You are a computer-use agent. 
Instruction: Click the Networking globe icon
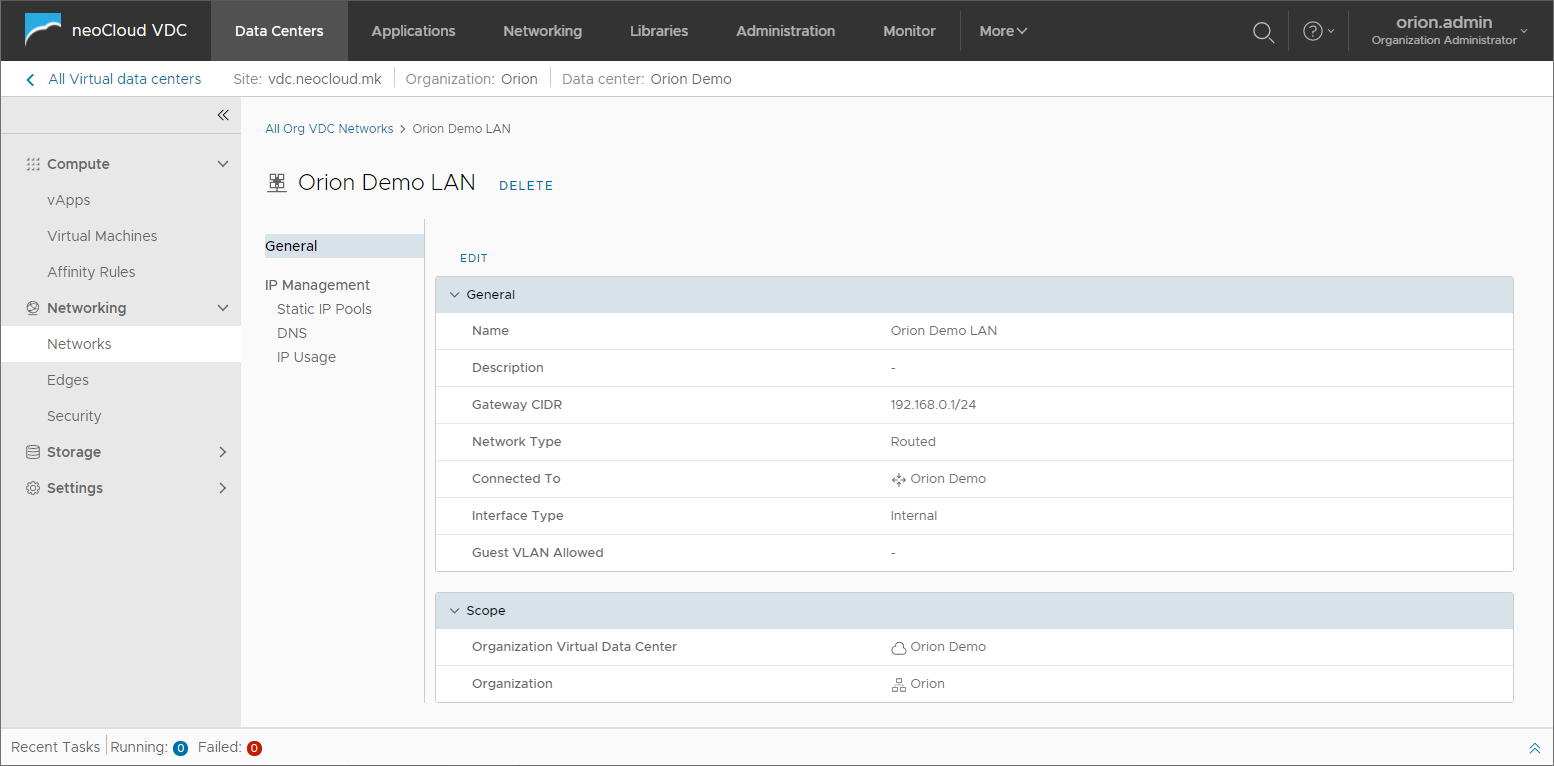coord(33,308)
